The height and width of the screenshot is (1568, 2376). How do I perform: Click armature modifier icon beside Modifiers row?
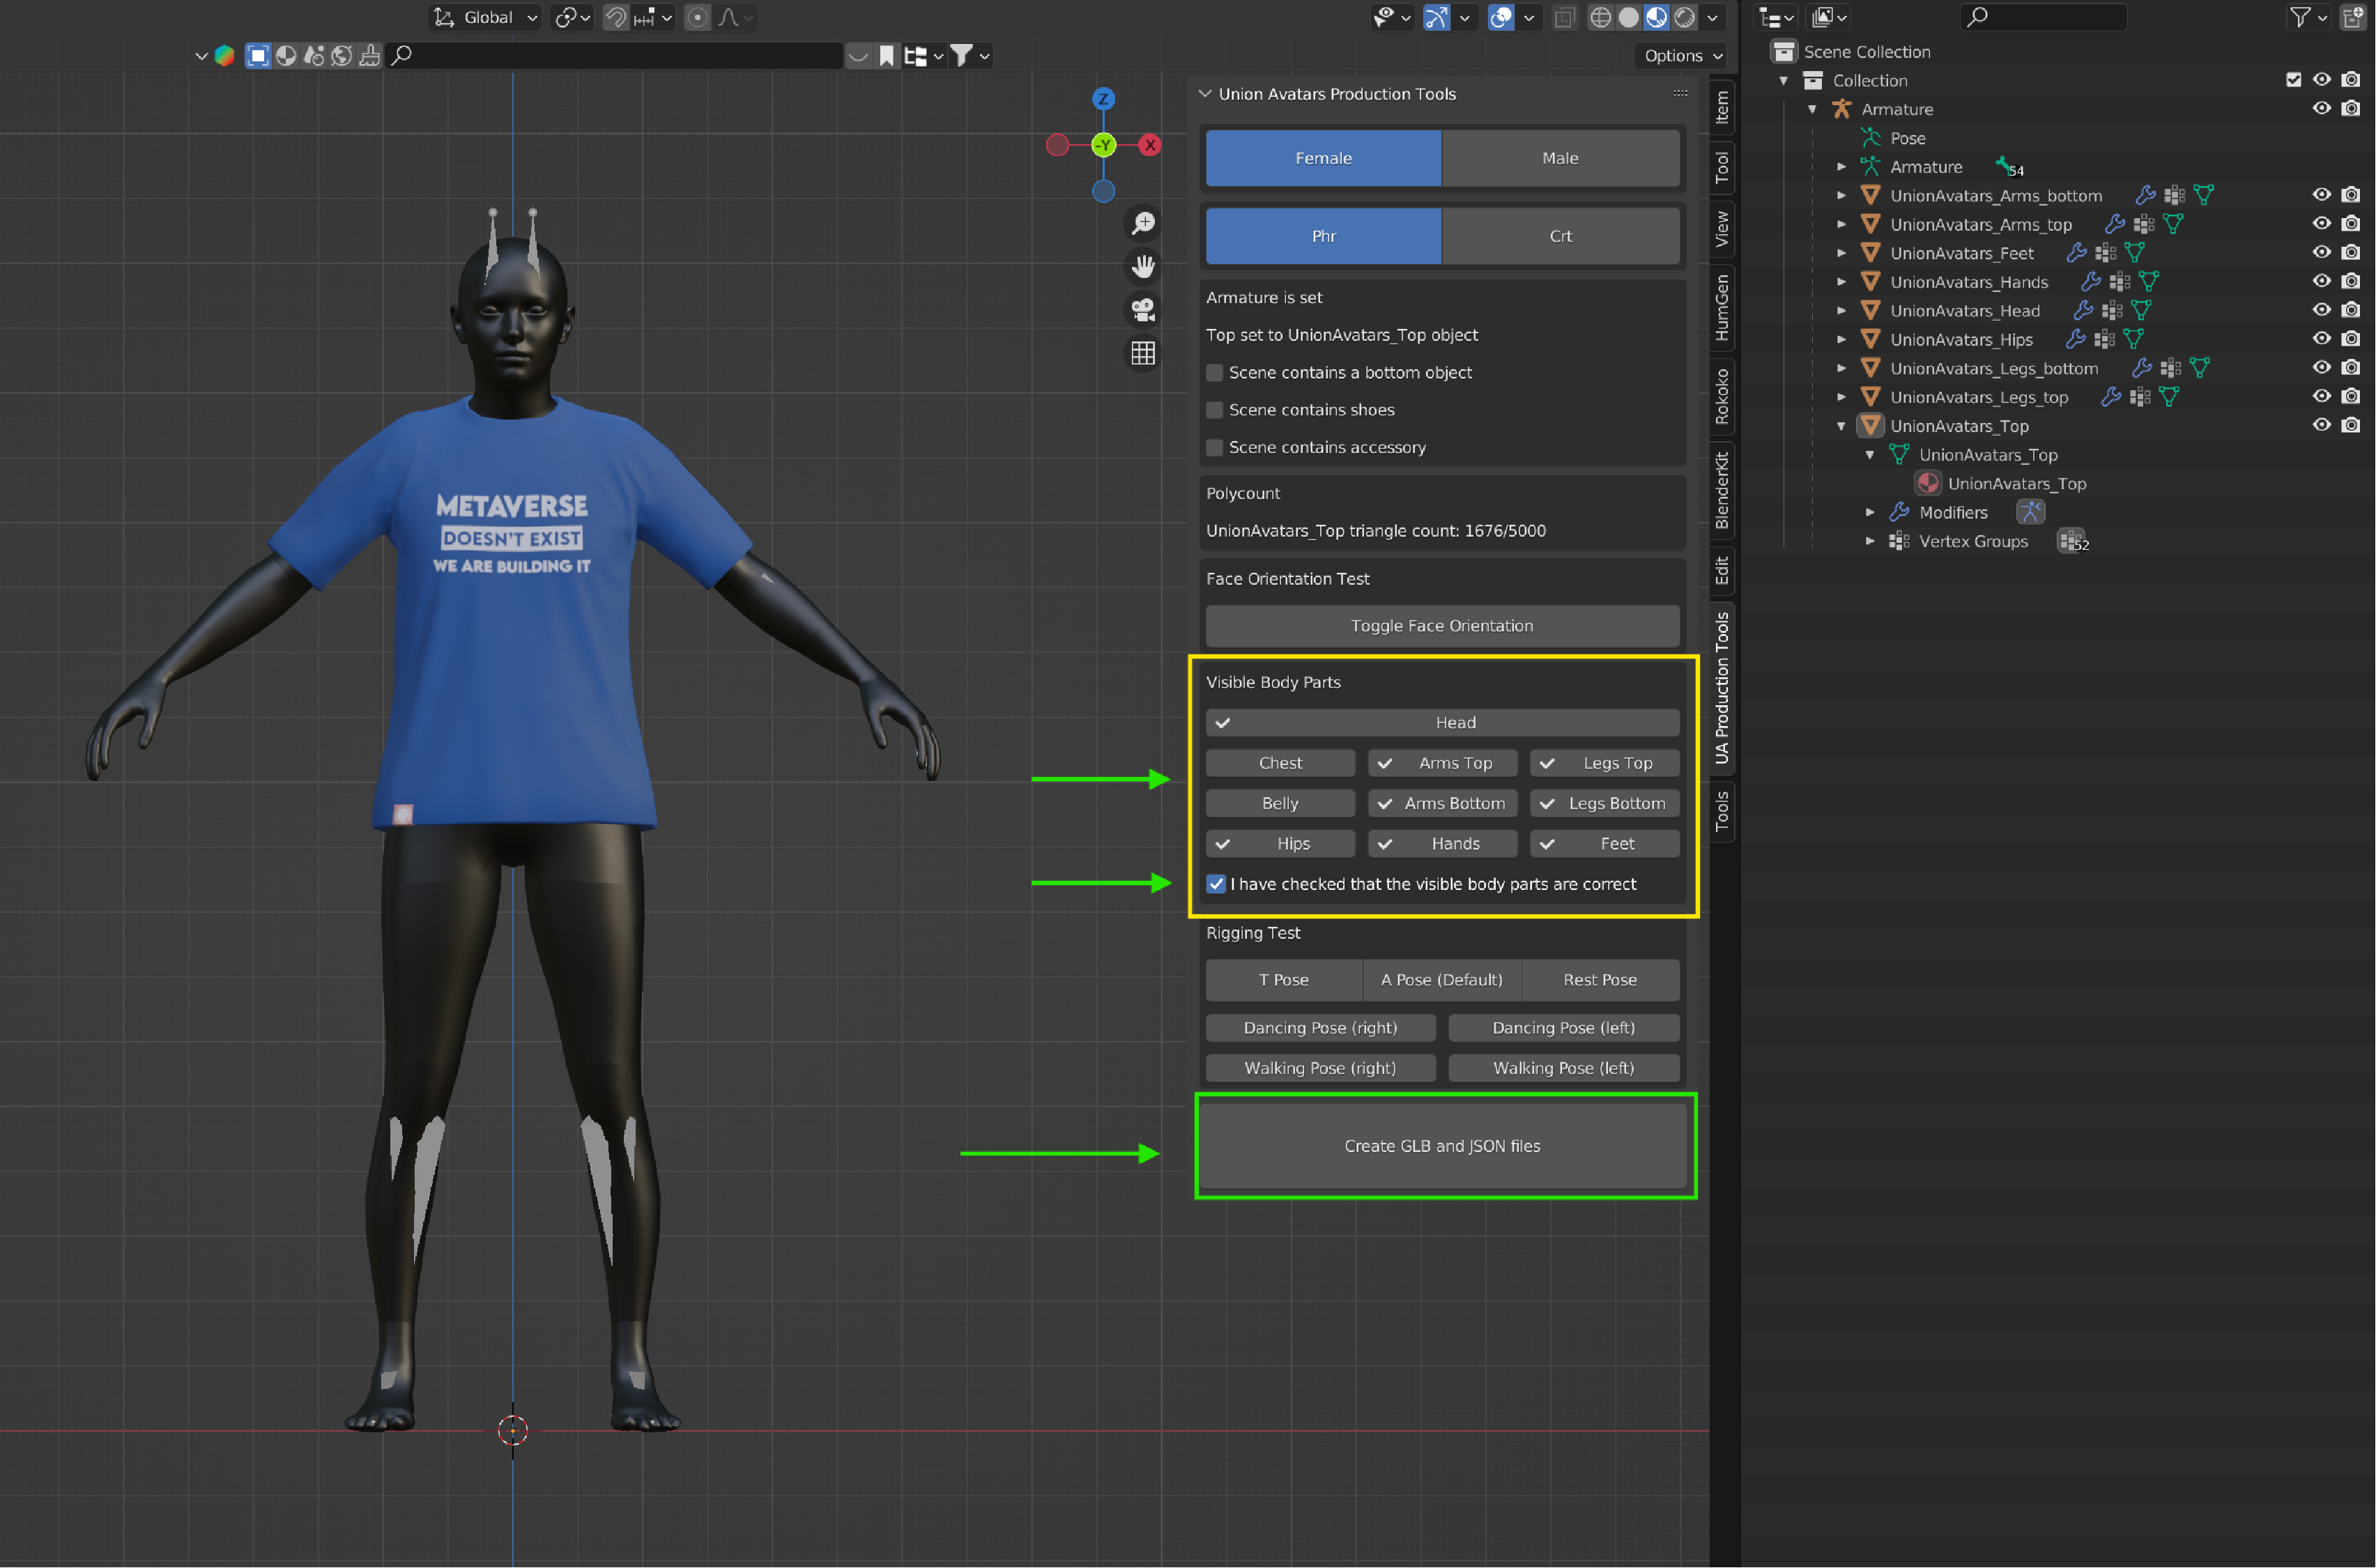[2030, 512]
